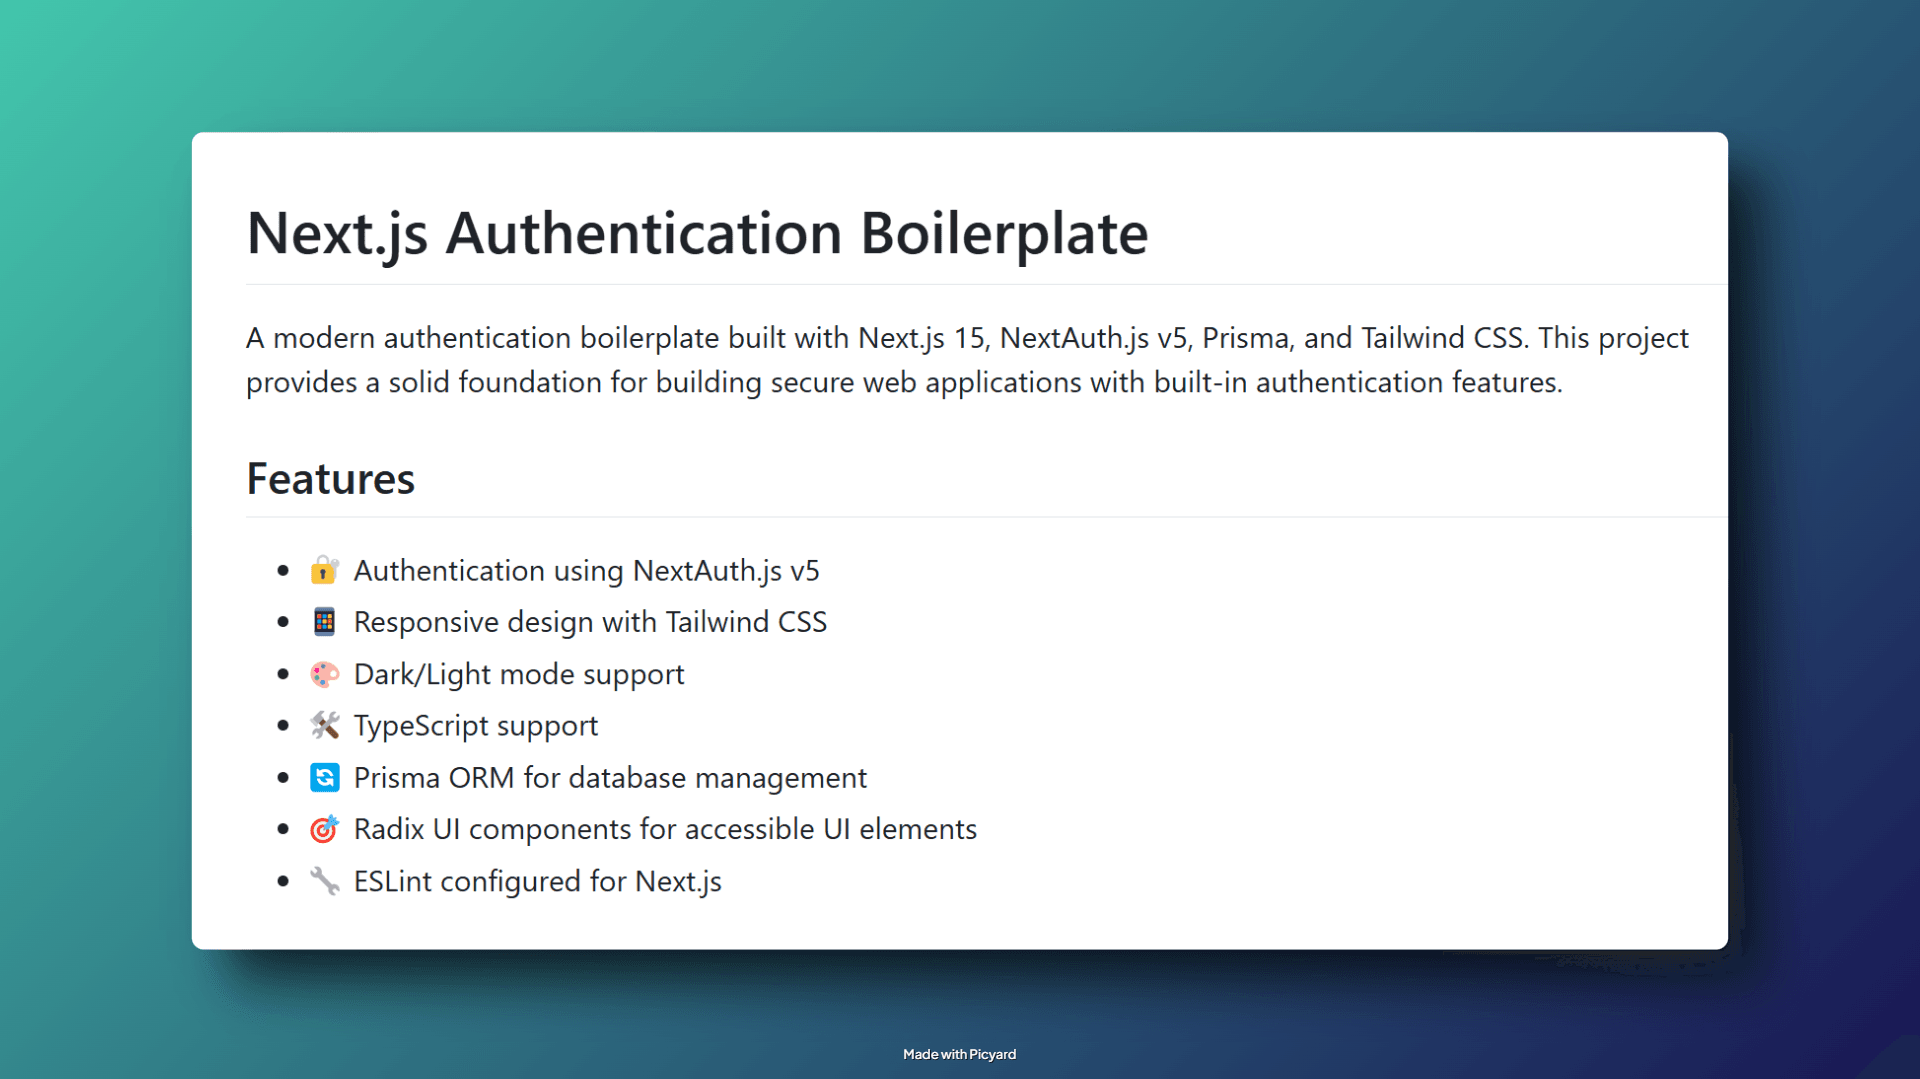Click the Radix UI components feature text
Image resolution: width=1920 pixels, height=1079 pixels.
point(664,829)
